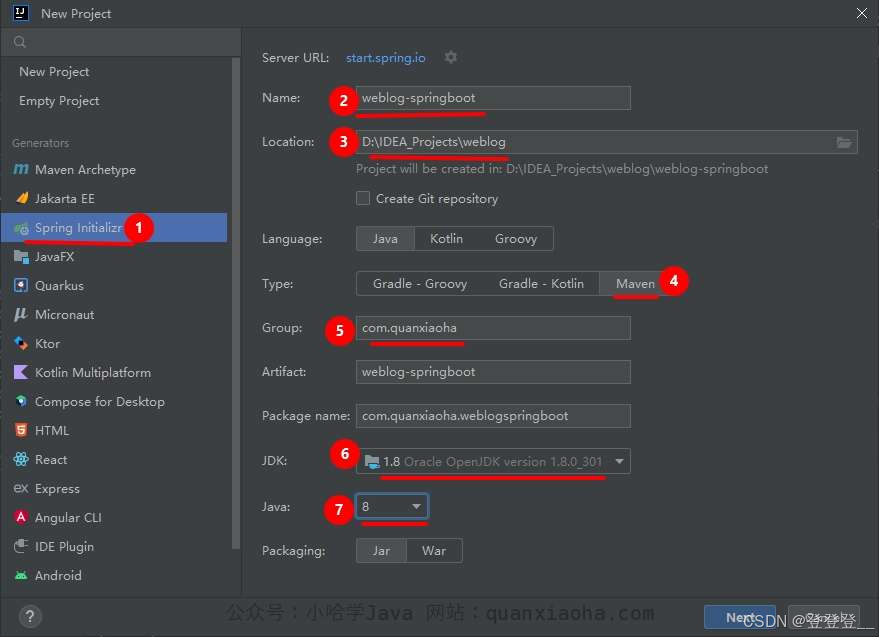879x637 pixels.
Task: Open help with question mark icon
Action: (x=30, y=616)
